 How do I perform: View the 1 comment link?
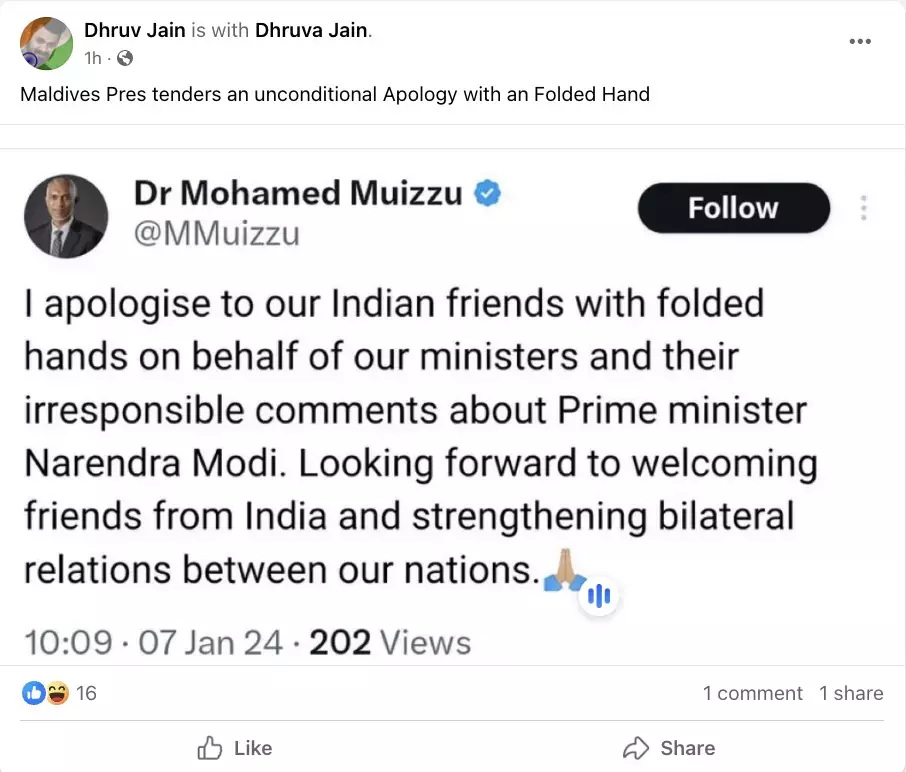(752, 693)
